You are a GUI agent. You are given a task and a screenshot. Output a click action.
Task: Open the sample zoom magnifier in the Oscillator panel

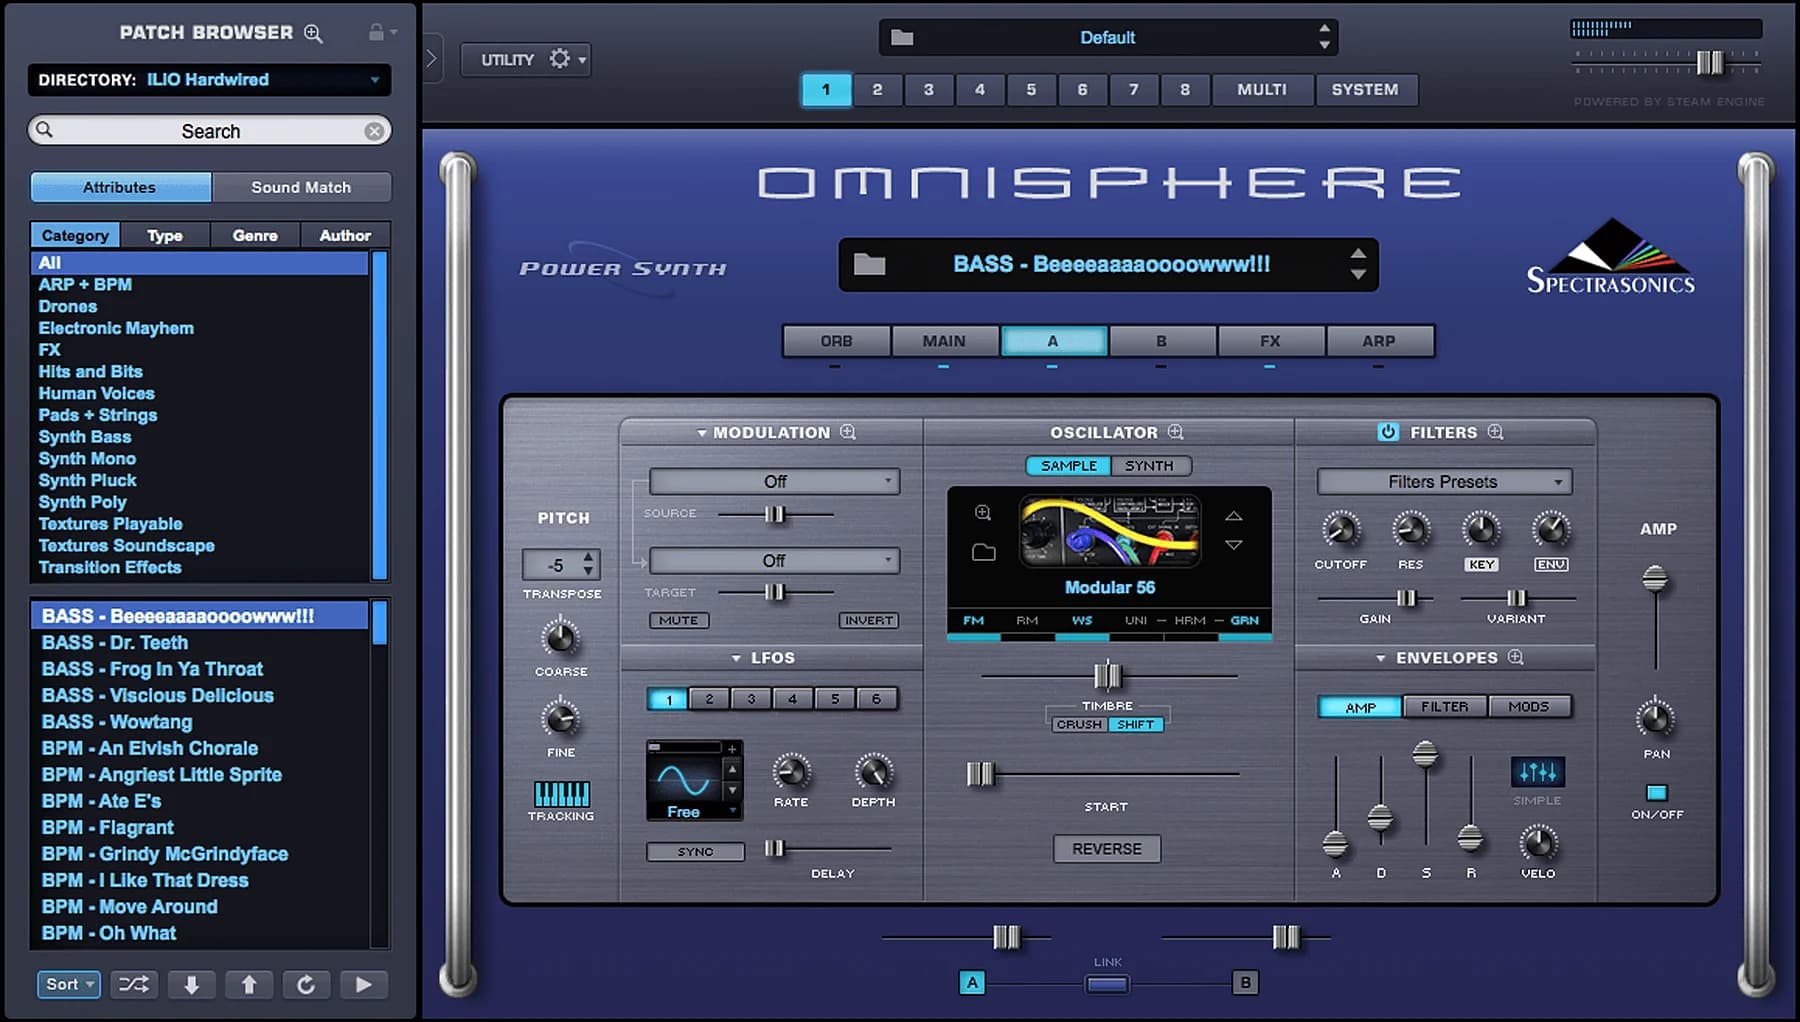pyautogui.click(x=983, y=512)
